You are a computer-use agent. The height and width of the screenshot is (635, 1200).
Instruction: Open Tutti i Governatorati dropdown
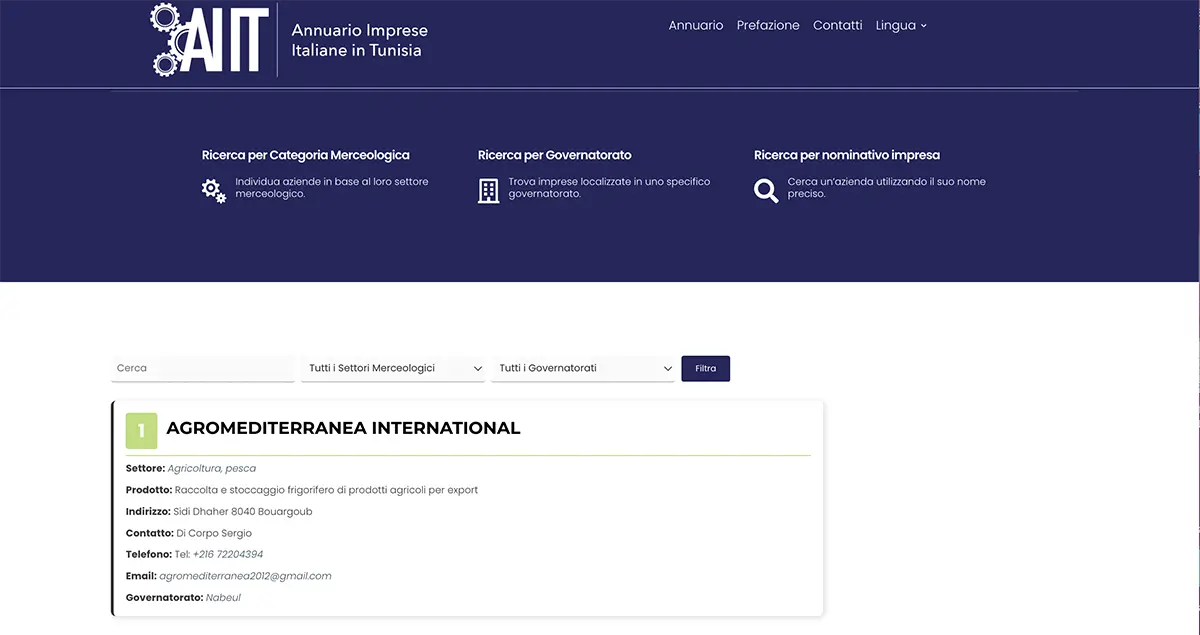tap(584, 368)
